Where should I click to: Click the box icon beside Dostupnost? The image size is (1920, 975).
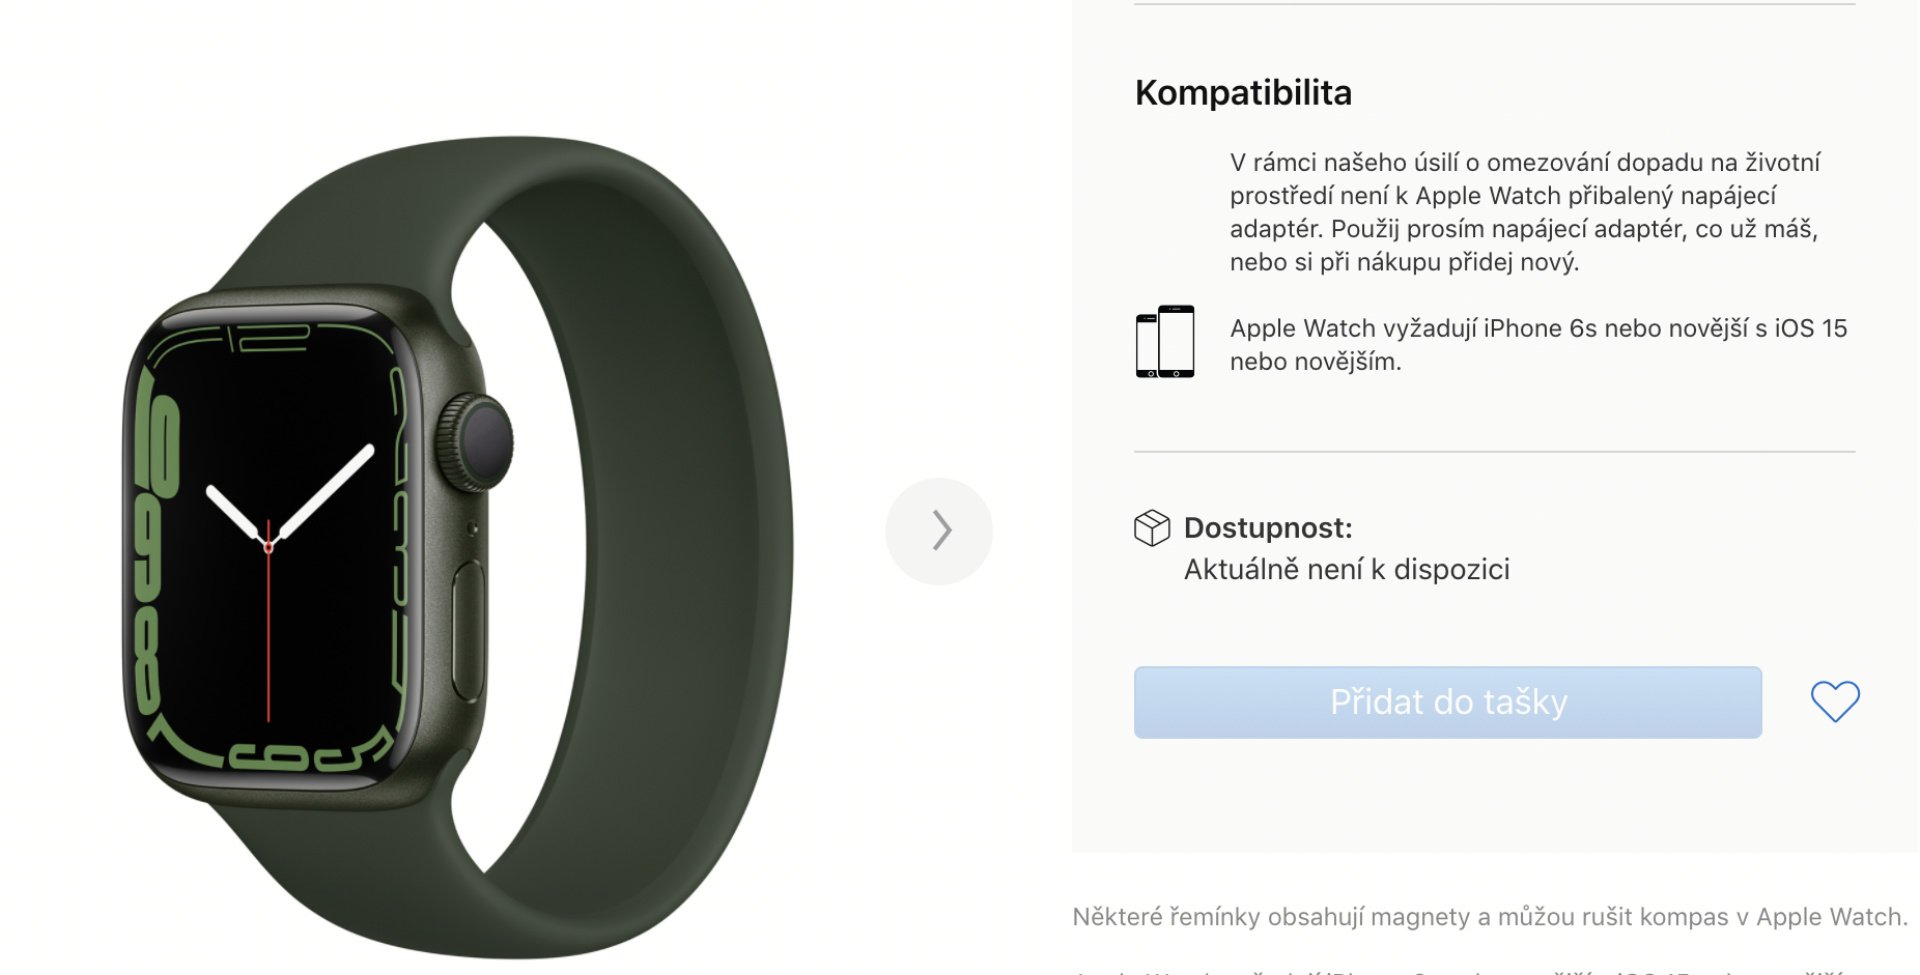pos(1152,527)
